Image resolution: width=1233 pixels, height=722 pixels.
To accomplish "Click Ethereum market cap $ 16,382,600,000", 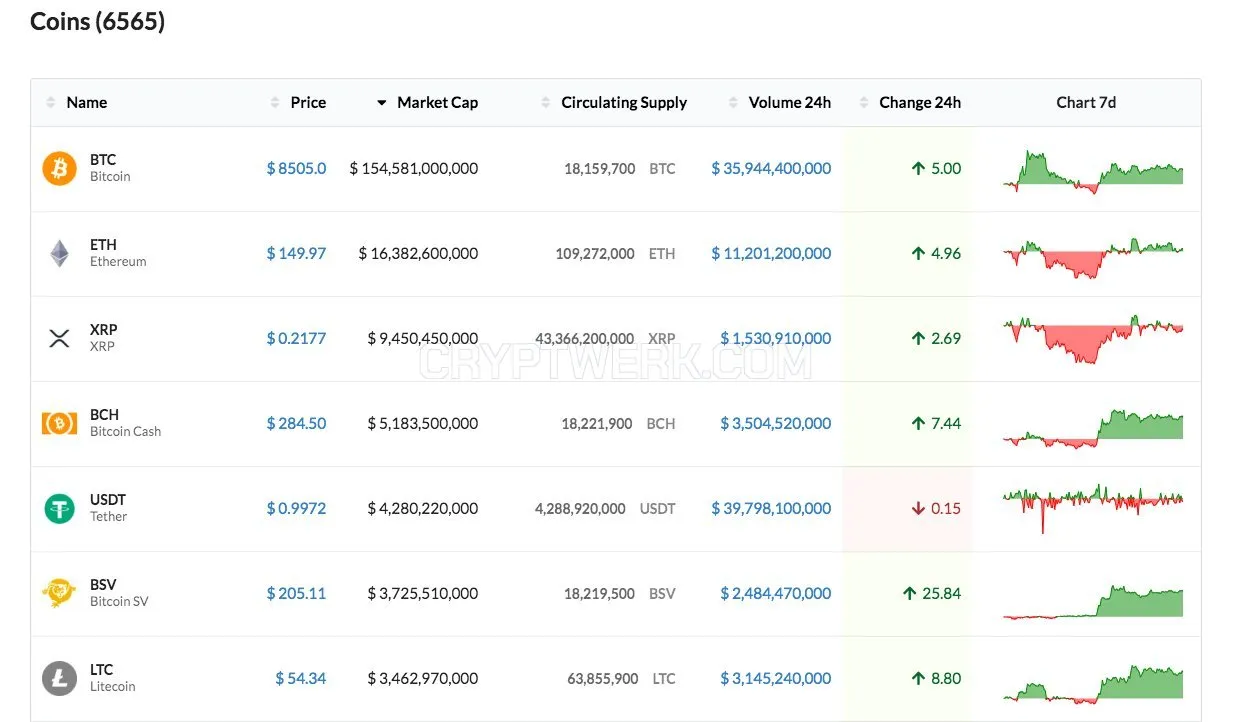I will 418,253.
